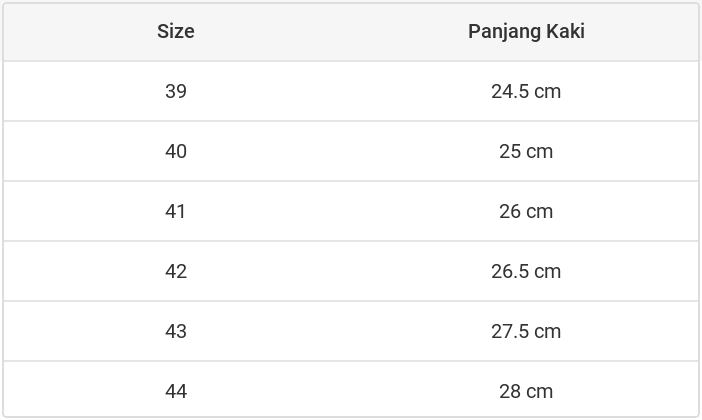Select the 25 cm foot length cell
The height and width of the screenshot is (420, 702).
coord(526,151)
